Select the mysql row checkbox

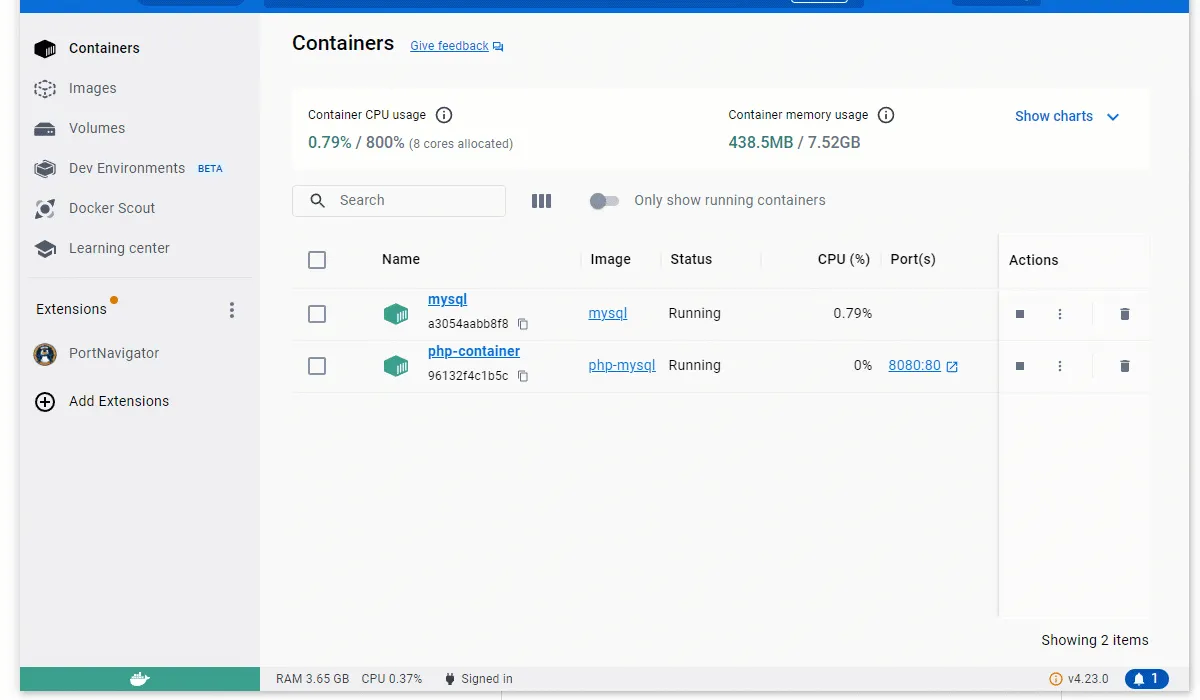click(x=317, y=314)
